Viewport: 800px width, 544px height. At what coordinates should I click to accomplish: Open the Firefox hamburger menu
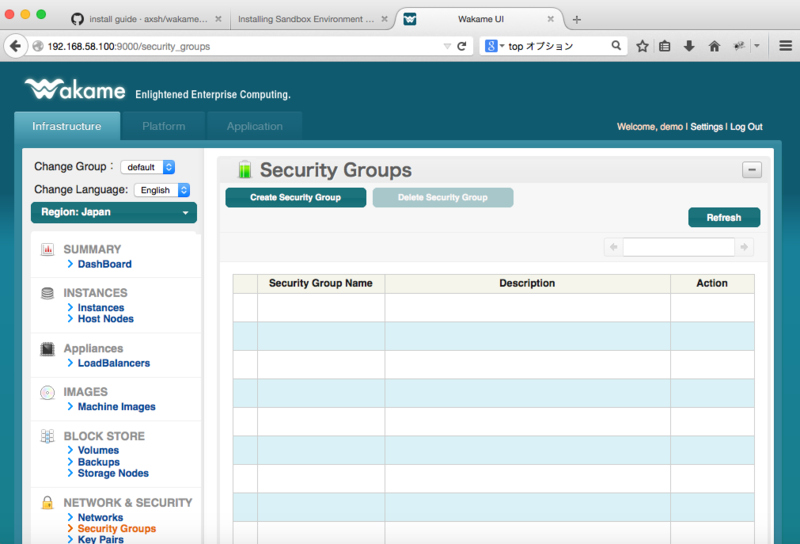(786, 46)
